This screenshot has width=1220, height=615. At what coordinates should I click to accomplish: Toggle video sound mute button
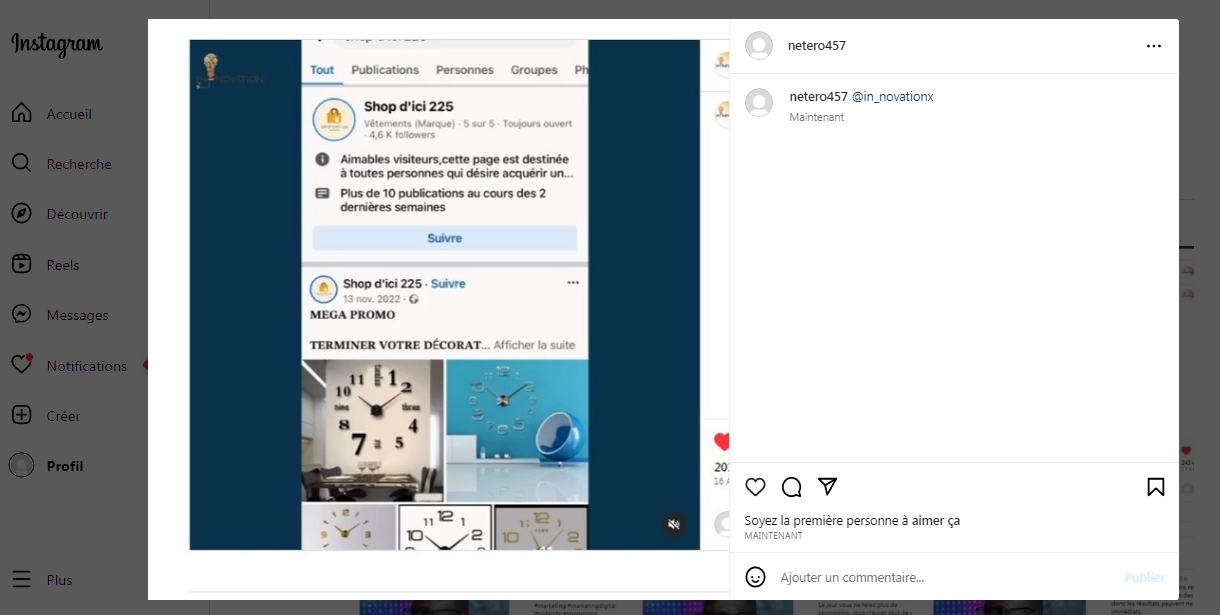(674, 524)
